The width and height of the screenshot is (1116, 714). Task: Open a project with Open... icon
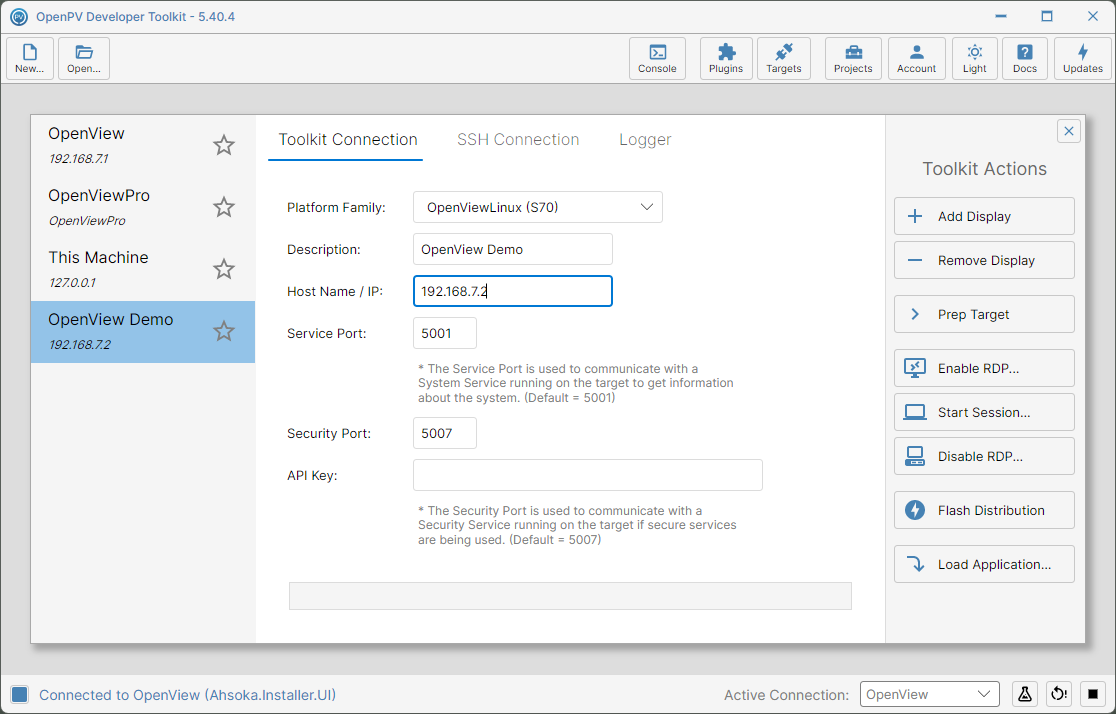[x=84, y=58]
